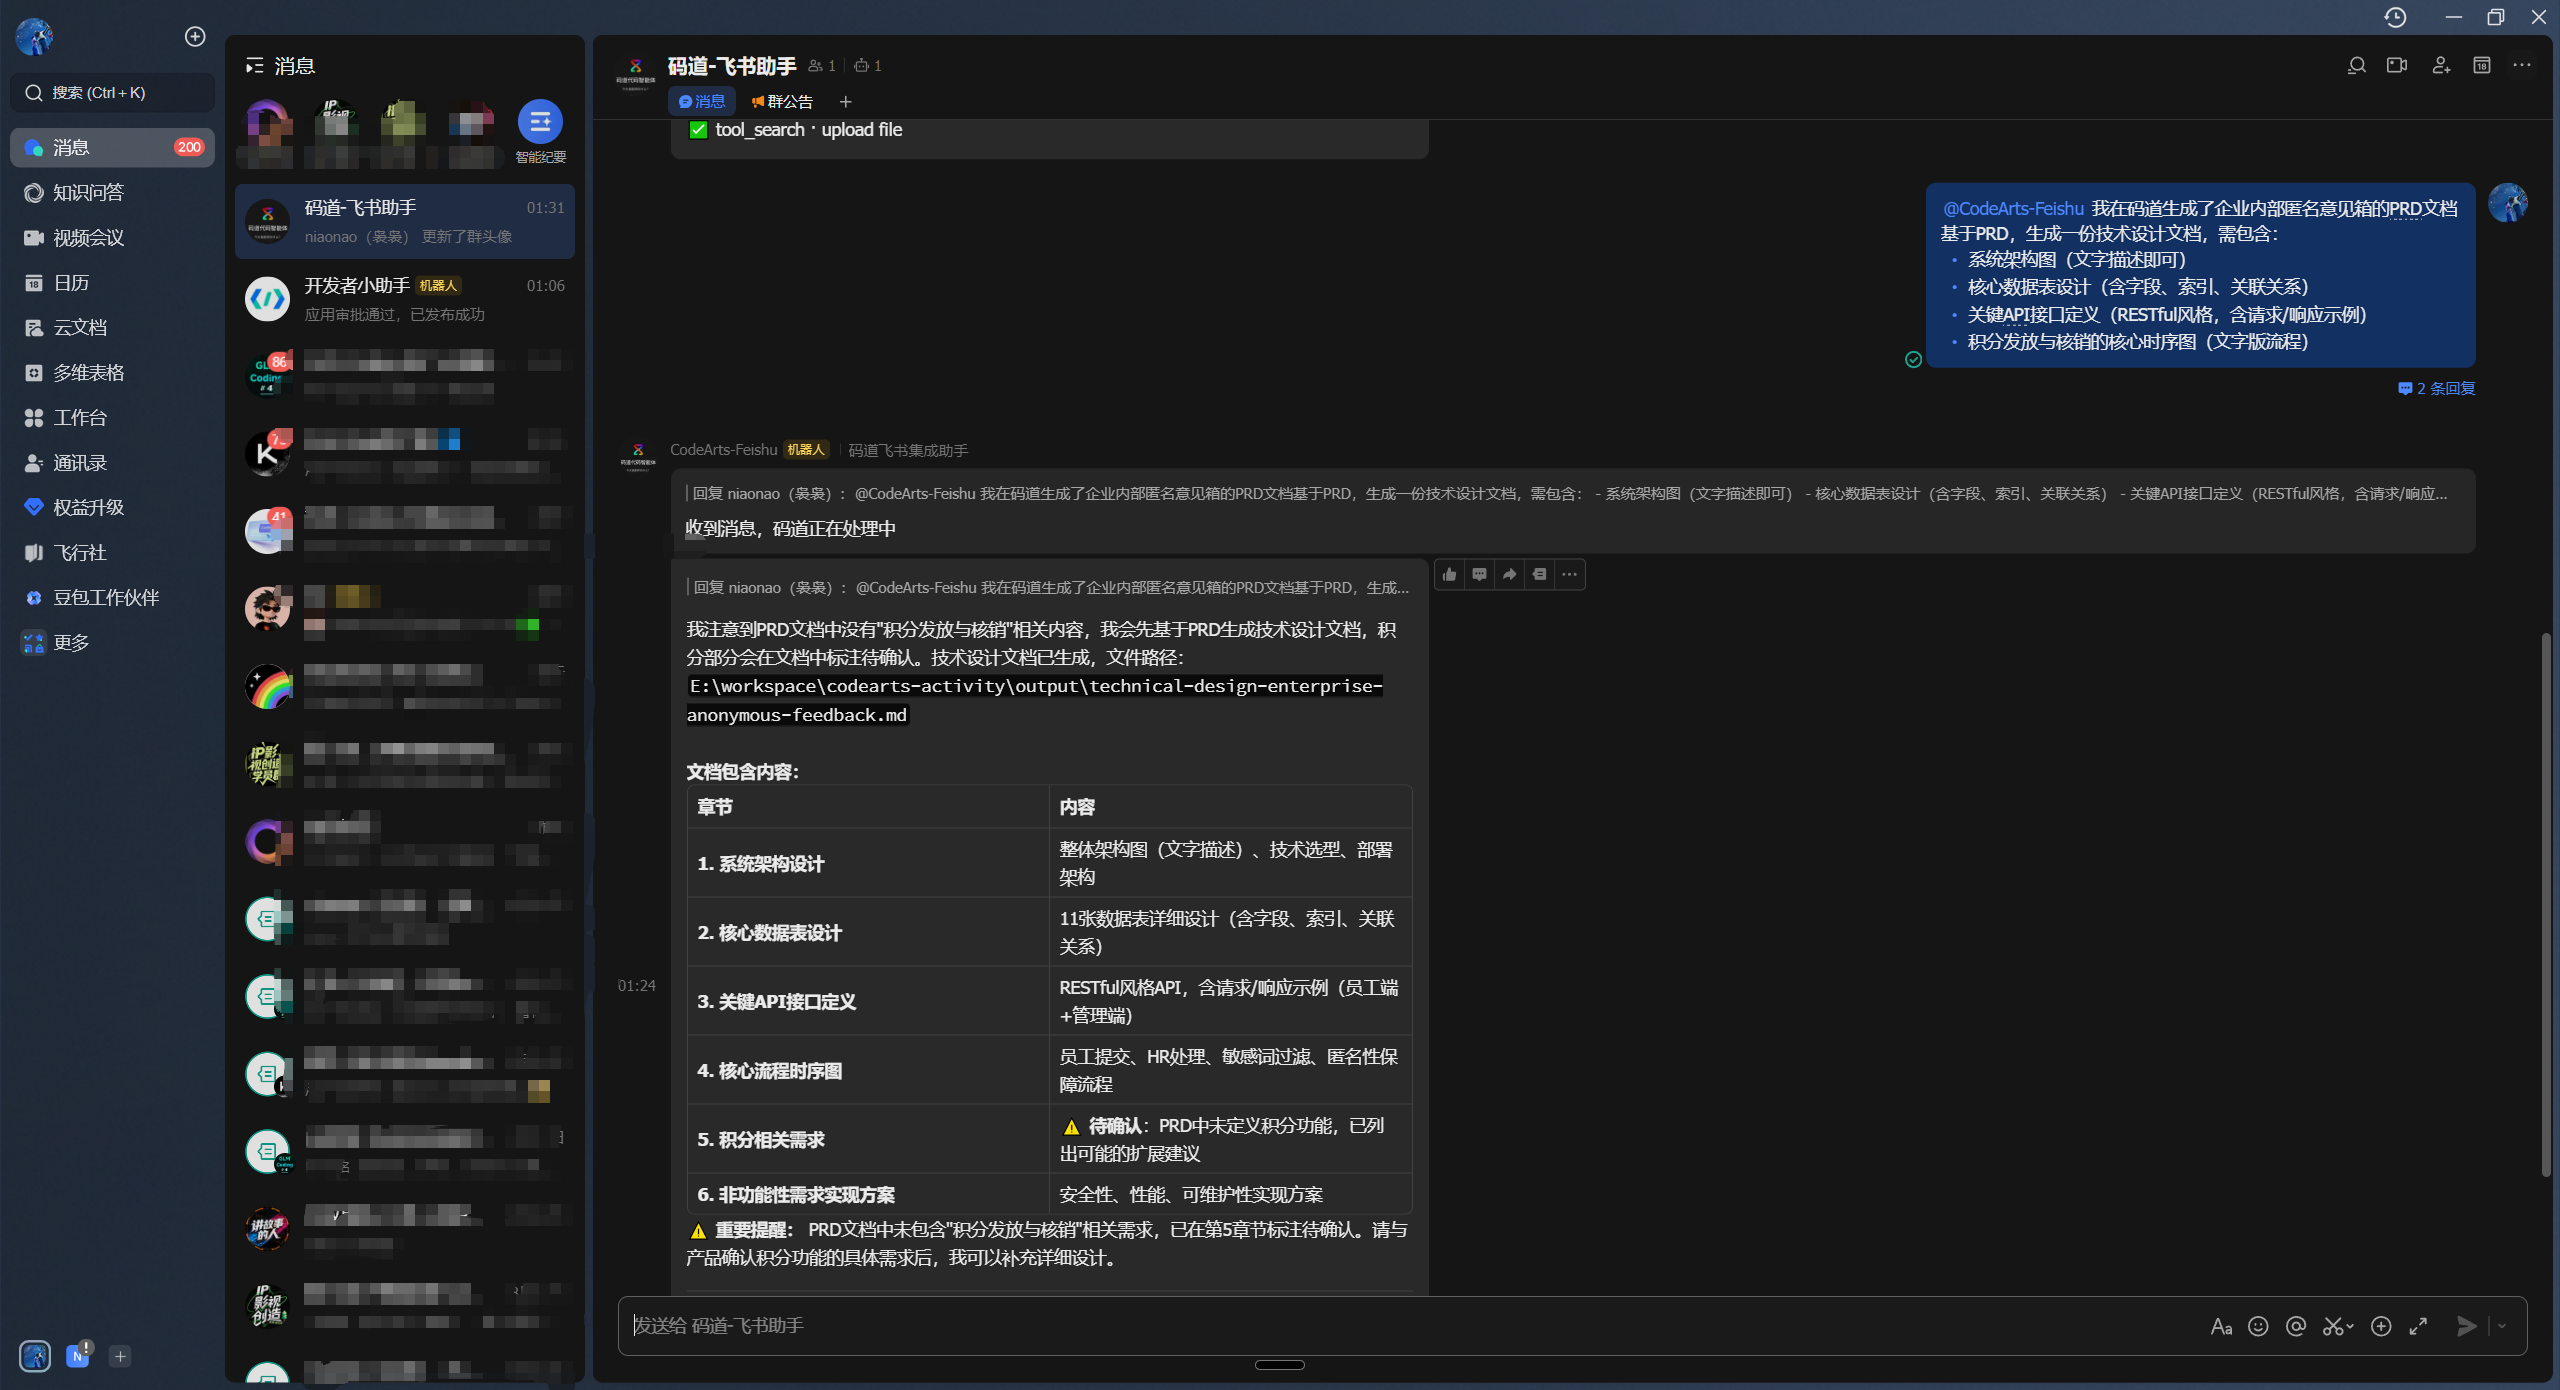Open more actions for the bot message

tap(1570, 574)
